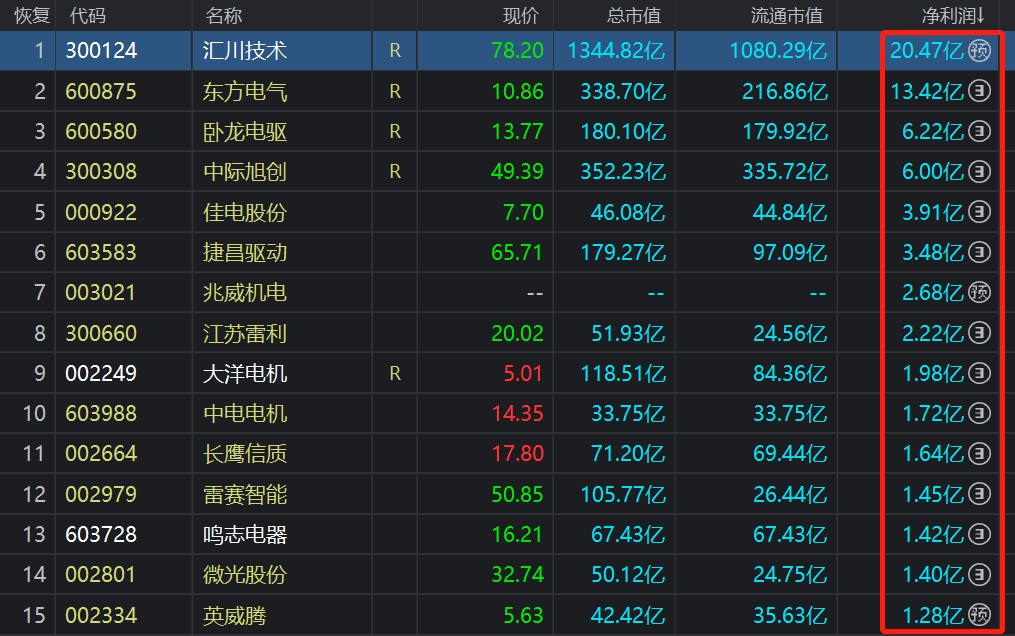Select stock name 鸣志电器
Viewport: 1015px width, 636px height.
click(x=245, y=534)
